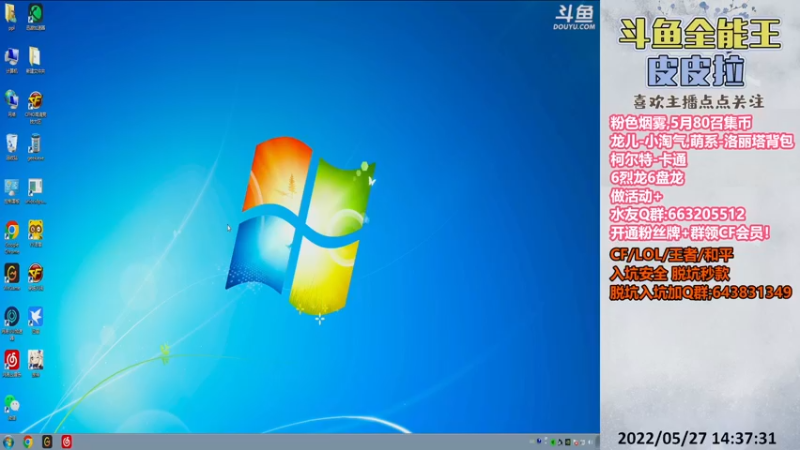This screenshot has width=800, height=450.
Task: Click the Chrome icon pinned on the taskbar
Action: [x=28, y=442]
